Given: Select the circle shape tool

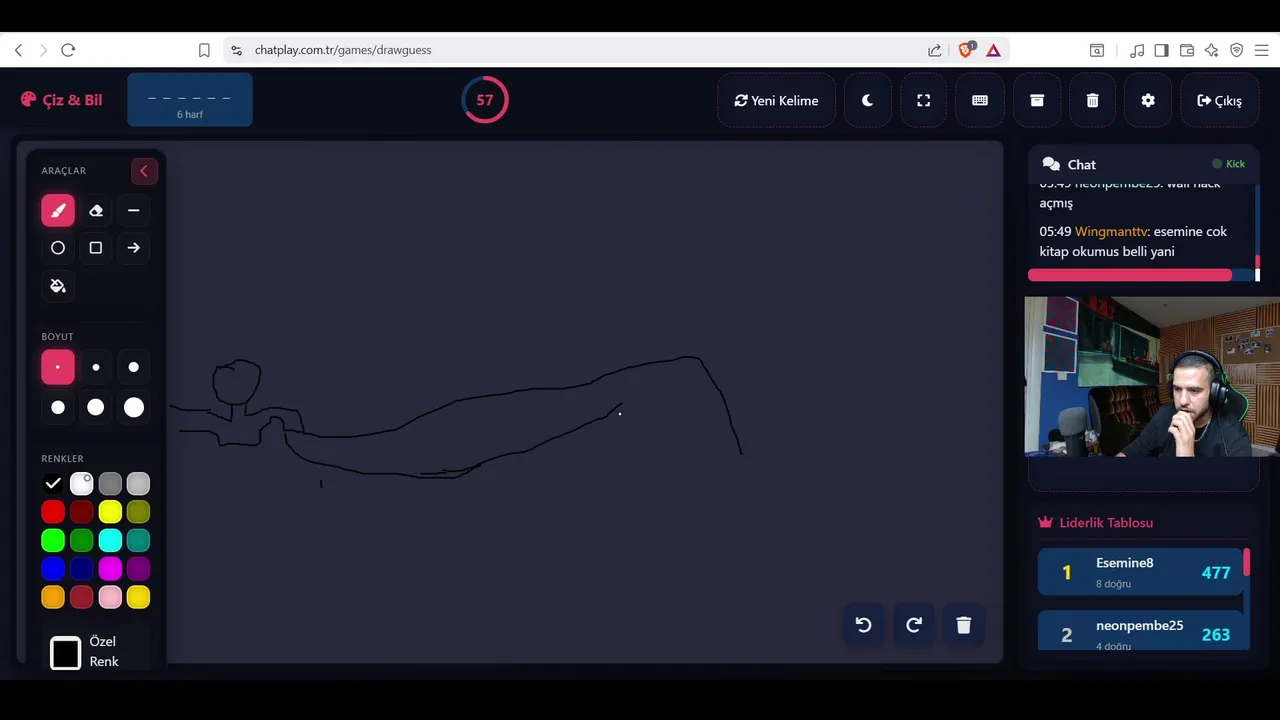Looking at the screenshot, I should pyautogui.click(x=58, y=248).
